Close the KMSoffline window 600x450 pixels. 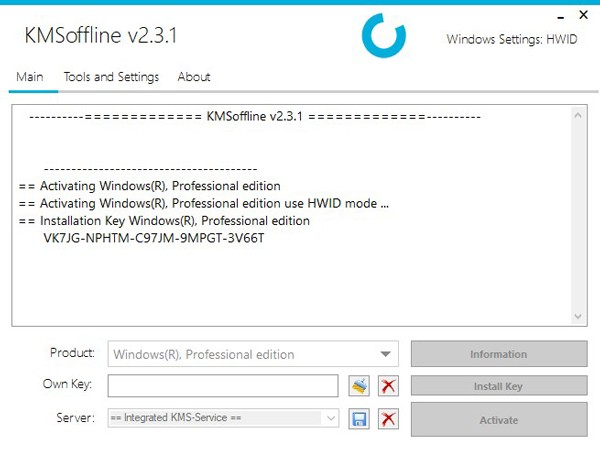[584, 15]
